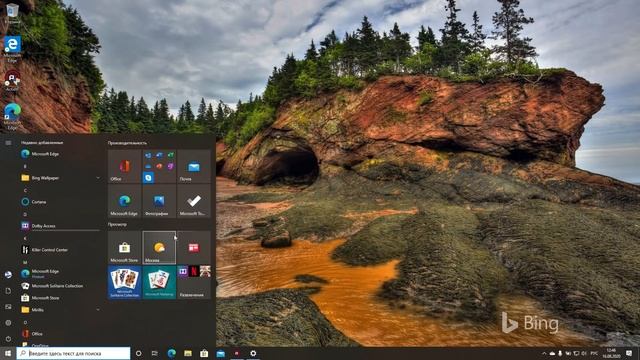Launch Microsoft Solitaire Collection tile

(x=124, y=282)
